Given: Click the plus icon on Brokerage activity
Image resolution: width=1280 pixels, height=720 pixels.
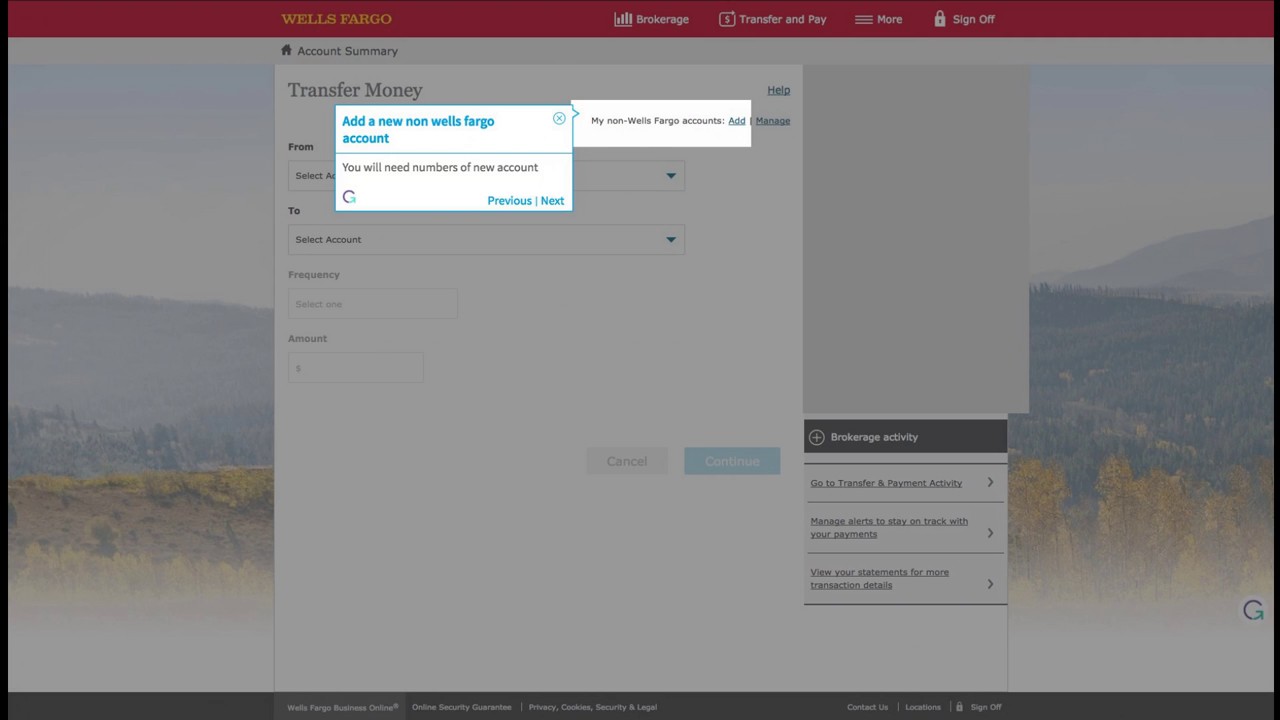Looking at the screenshot, I should [817, 437].
